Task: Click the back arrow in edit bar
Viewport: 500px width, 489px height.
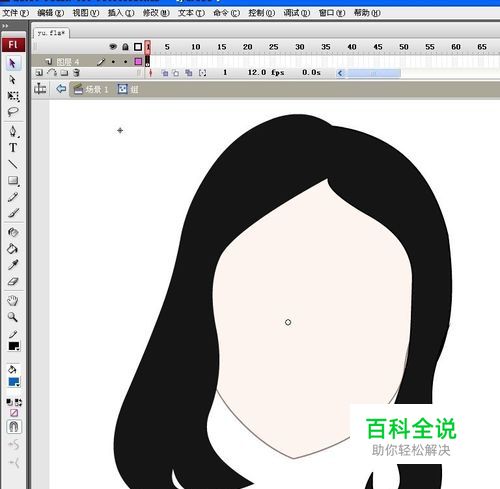Action: tap(61, 89)
